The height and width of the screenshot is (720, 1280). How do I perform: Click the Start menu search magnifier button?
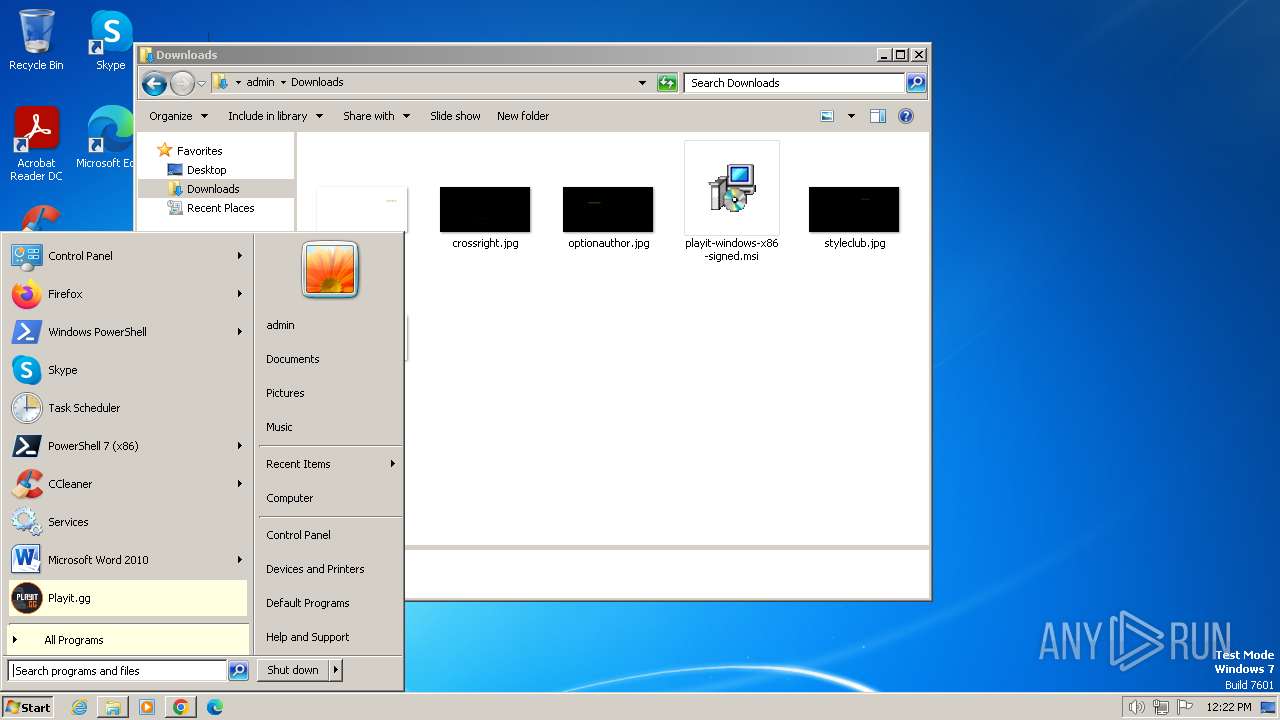pyautogui.click(x=238, y=671)
